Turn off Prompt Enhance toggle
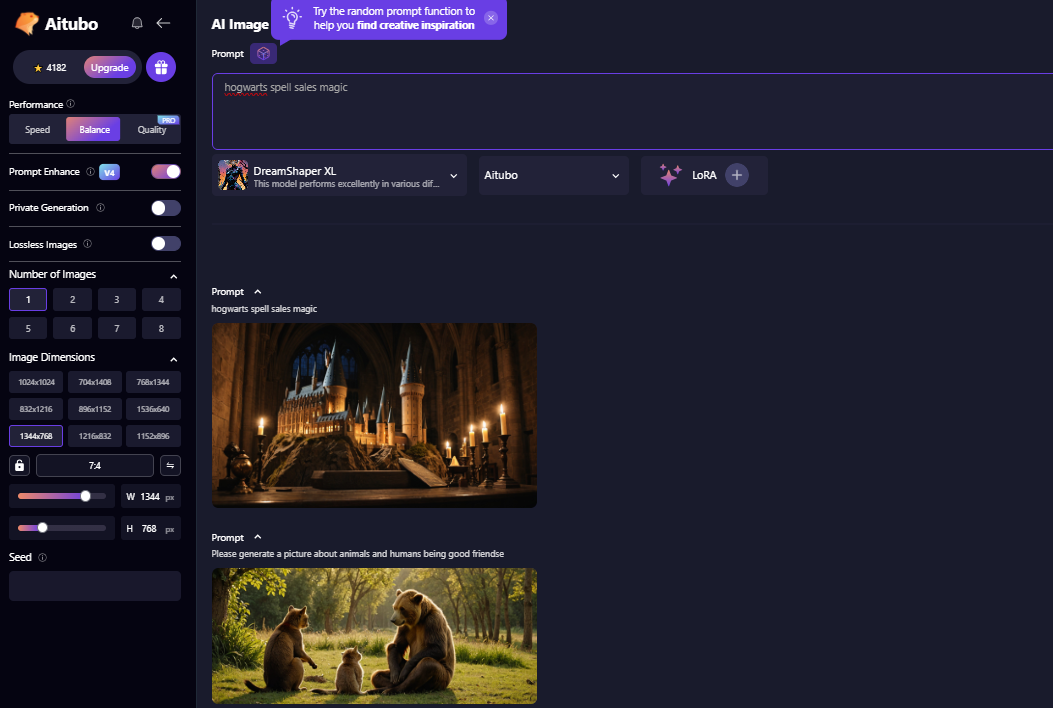The image size is (1053, 708). click(x=166, y=171)
